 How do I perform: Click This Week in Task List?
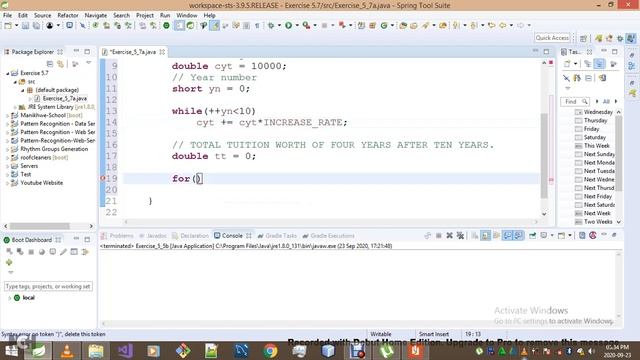[597, 146]
